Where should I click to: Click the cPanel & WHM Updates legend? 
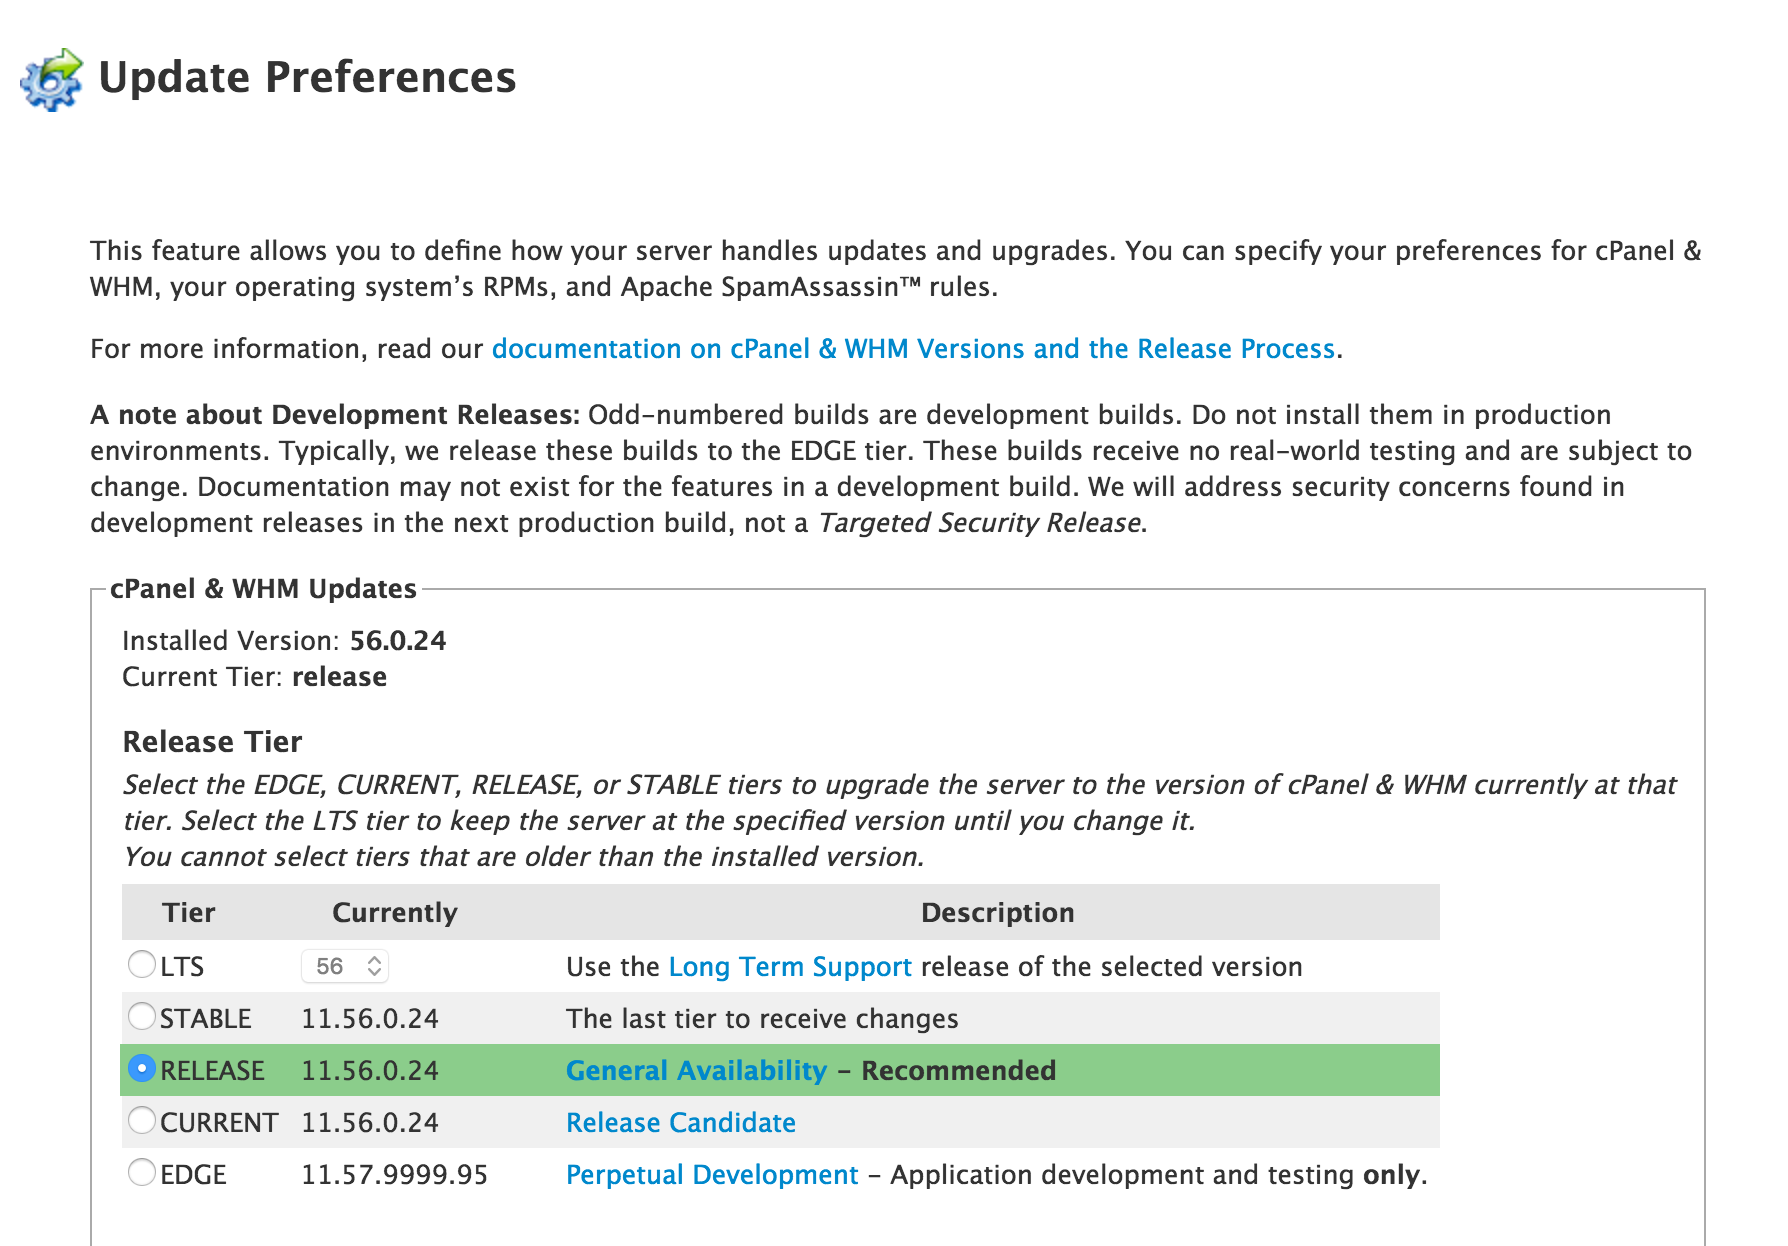click(x=263, y=589)
